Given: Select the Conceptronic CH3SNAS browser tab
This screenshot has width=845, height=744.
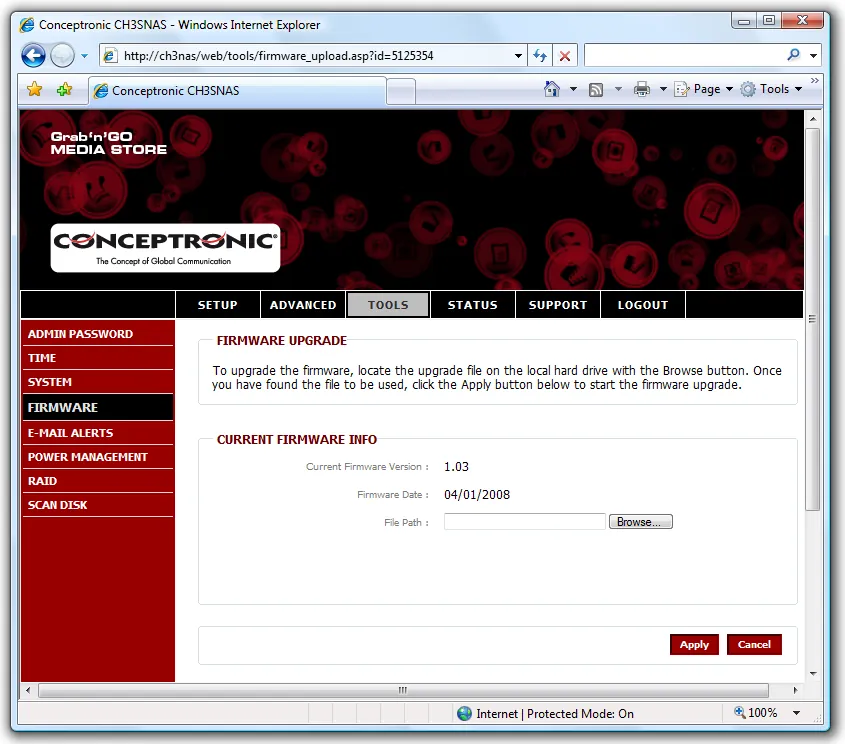Looking at the screenshot, I should tap(237, 91).
